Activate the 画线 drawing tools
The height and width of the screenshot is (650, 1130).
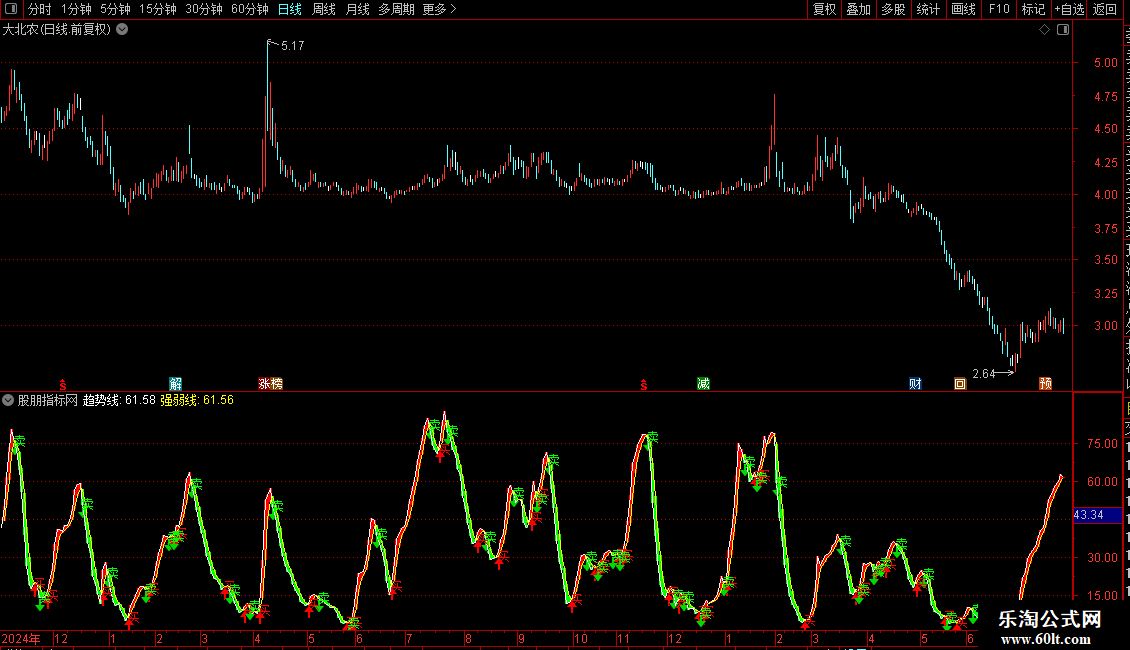pos(964,9)
